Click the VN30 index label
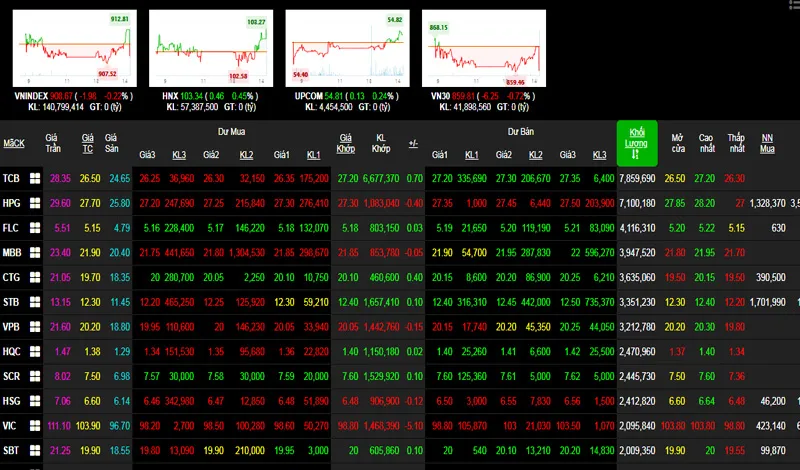Screen dimensions: 800x470 click(x=440, y=96)
